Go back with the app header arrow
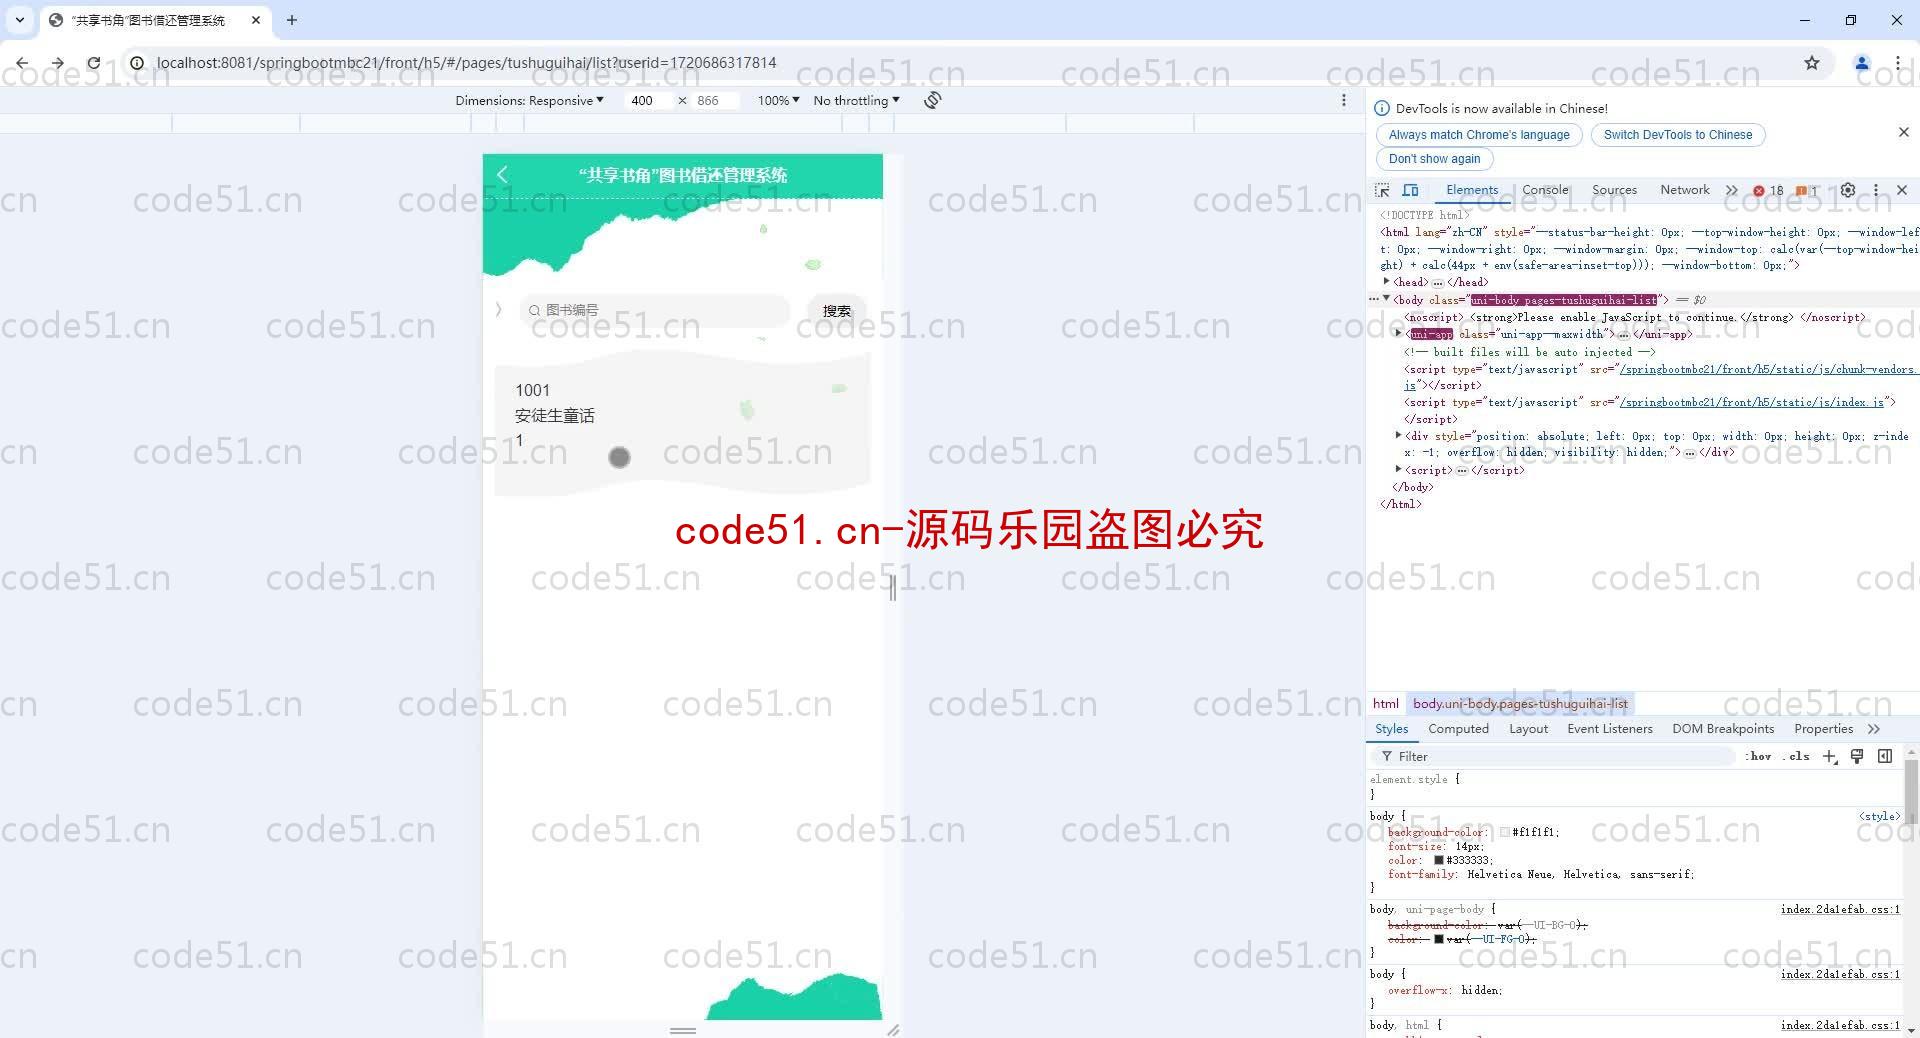 click(x=502, y=175)
